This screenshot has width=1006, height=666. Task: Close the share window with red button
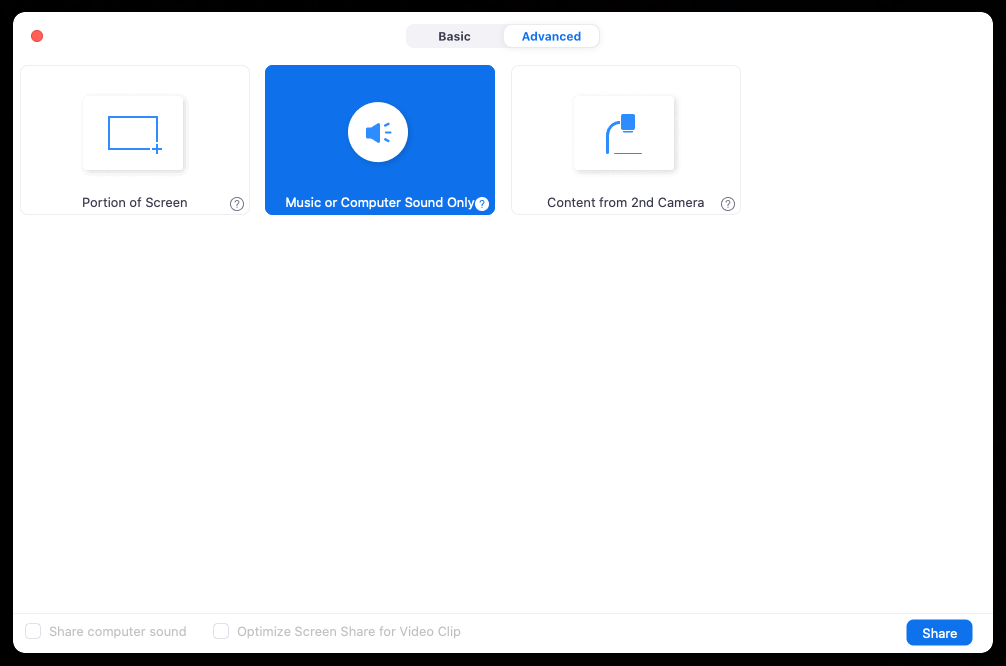(37, 36)
